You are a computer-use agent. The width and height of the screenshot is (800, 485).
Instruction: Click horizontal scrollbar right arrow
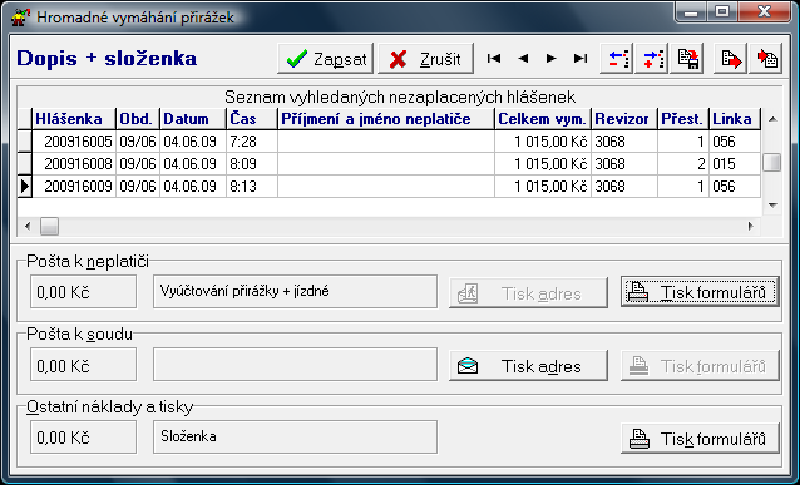pyautogui.click(x=751, y=226)
